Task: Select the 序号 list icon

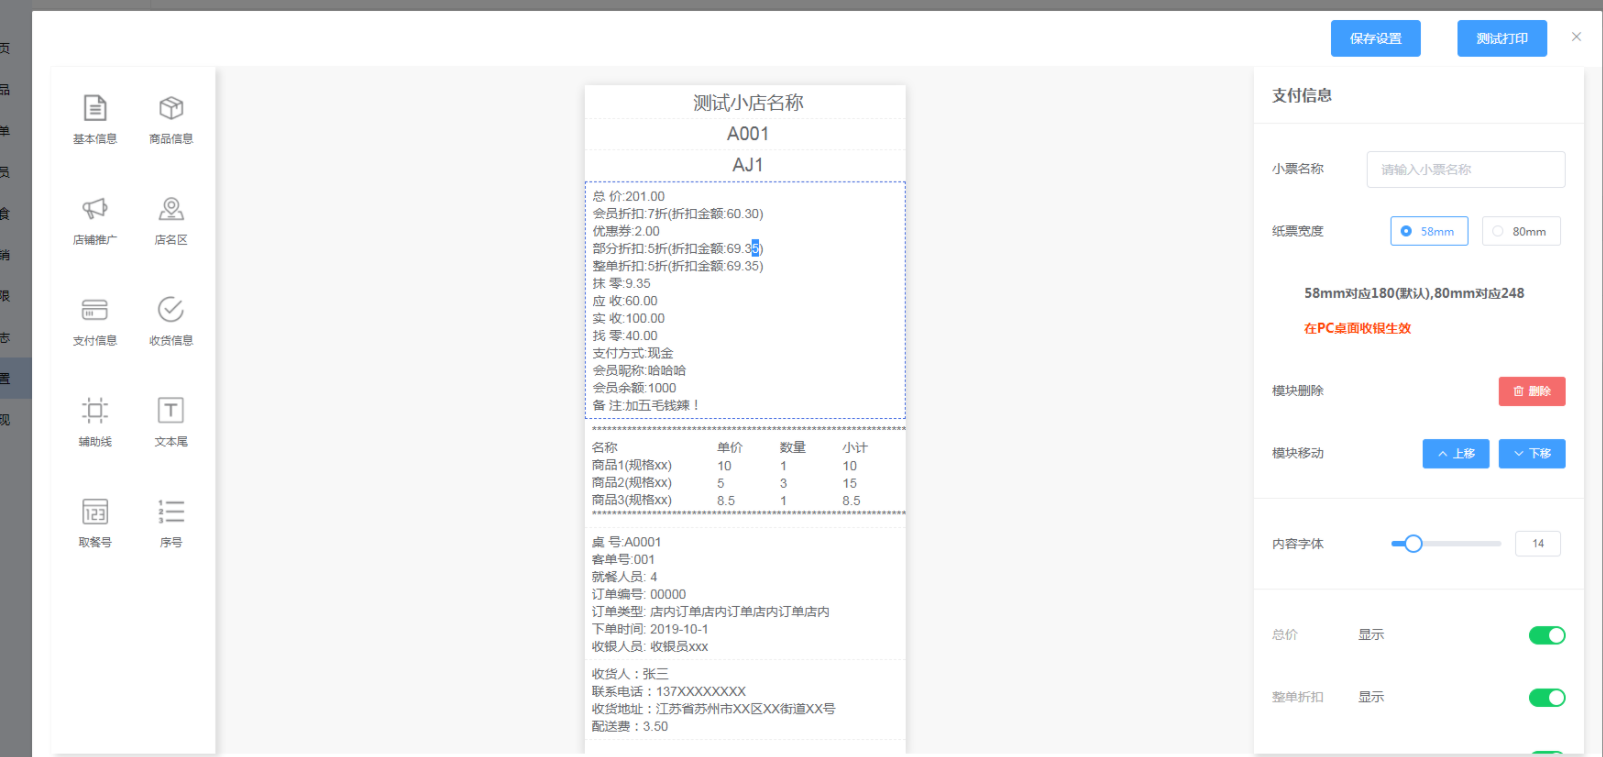Action: [171, 512]
